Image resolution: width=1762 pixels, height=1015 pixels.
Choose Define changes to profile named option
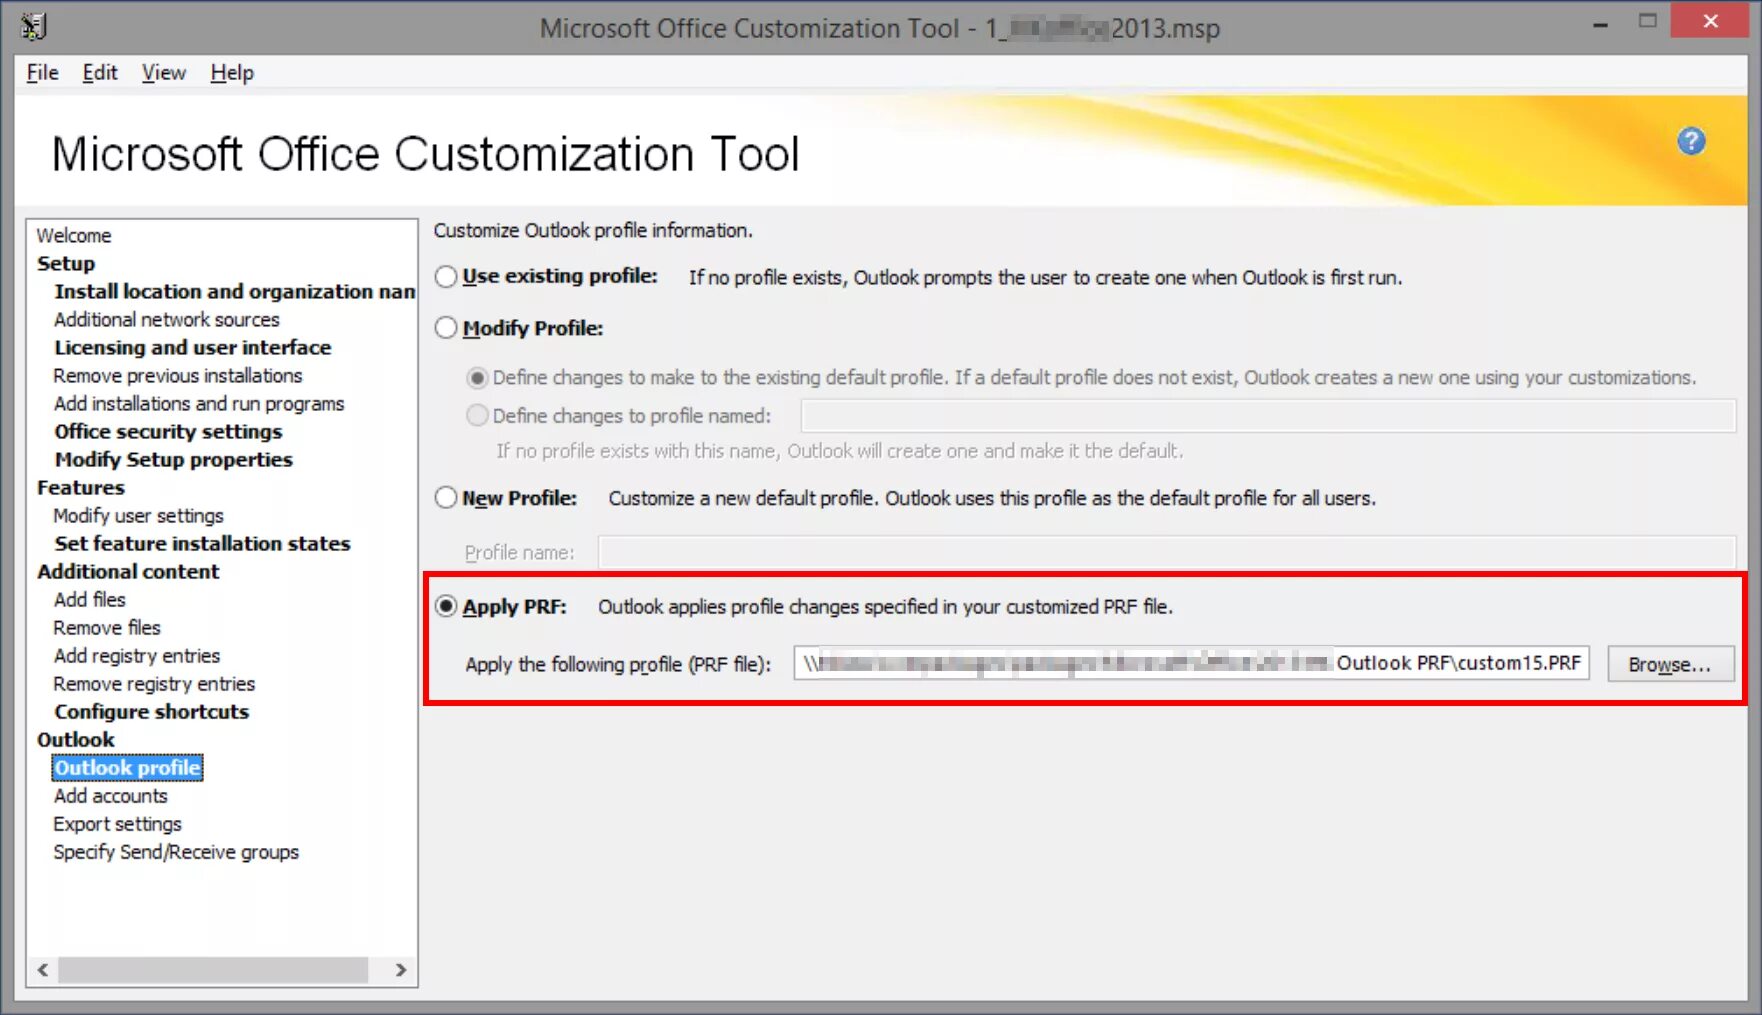[477, 415]
